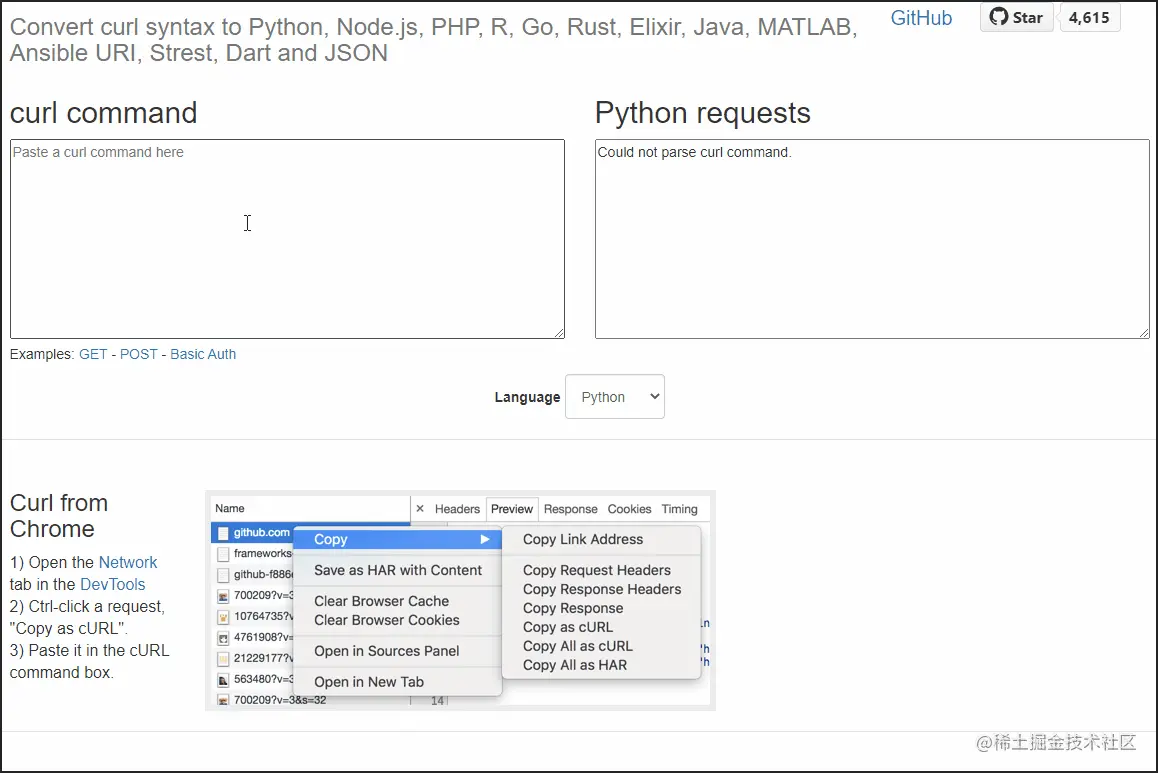Click the "Python requests" heading
The image size is (1158, 773).
(x=702, y=113)
